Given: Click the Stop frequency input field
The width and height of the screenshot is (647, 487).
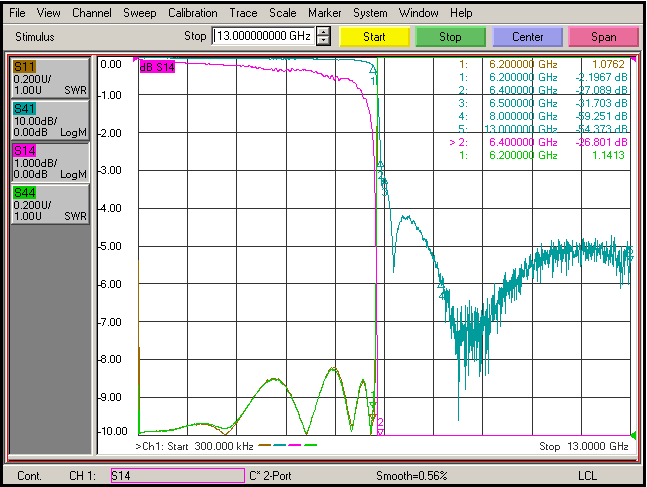Looking at the screenshot, I should point(263,36).
